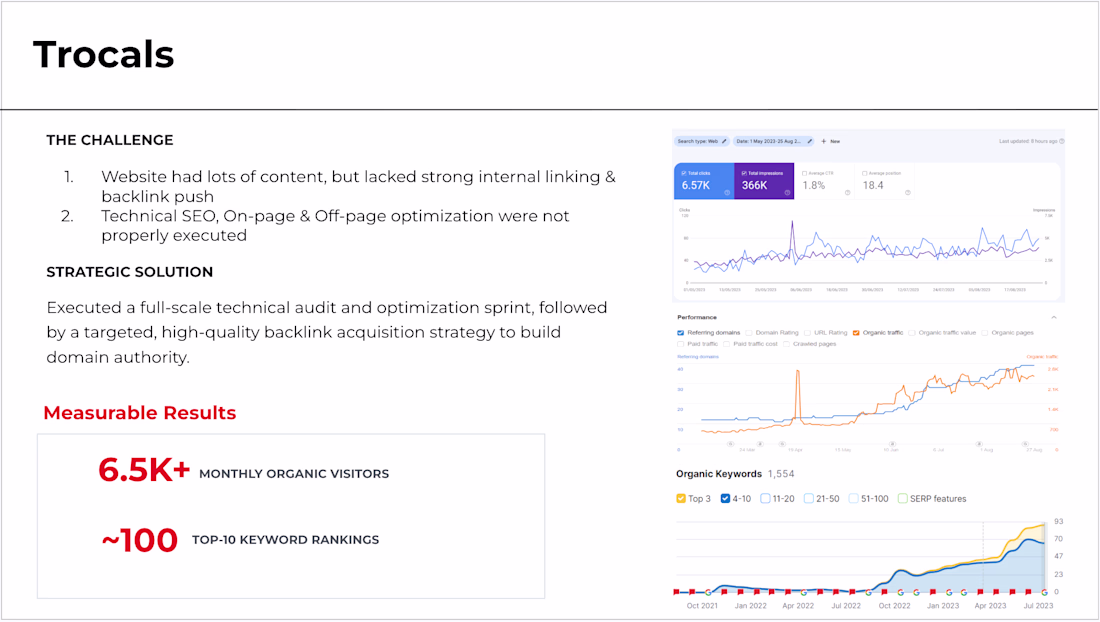Collapse the Performance section chevron

tap(1054, 318)
